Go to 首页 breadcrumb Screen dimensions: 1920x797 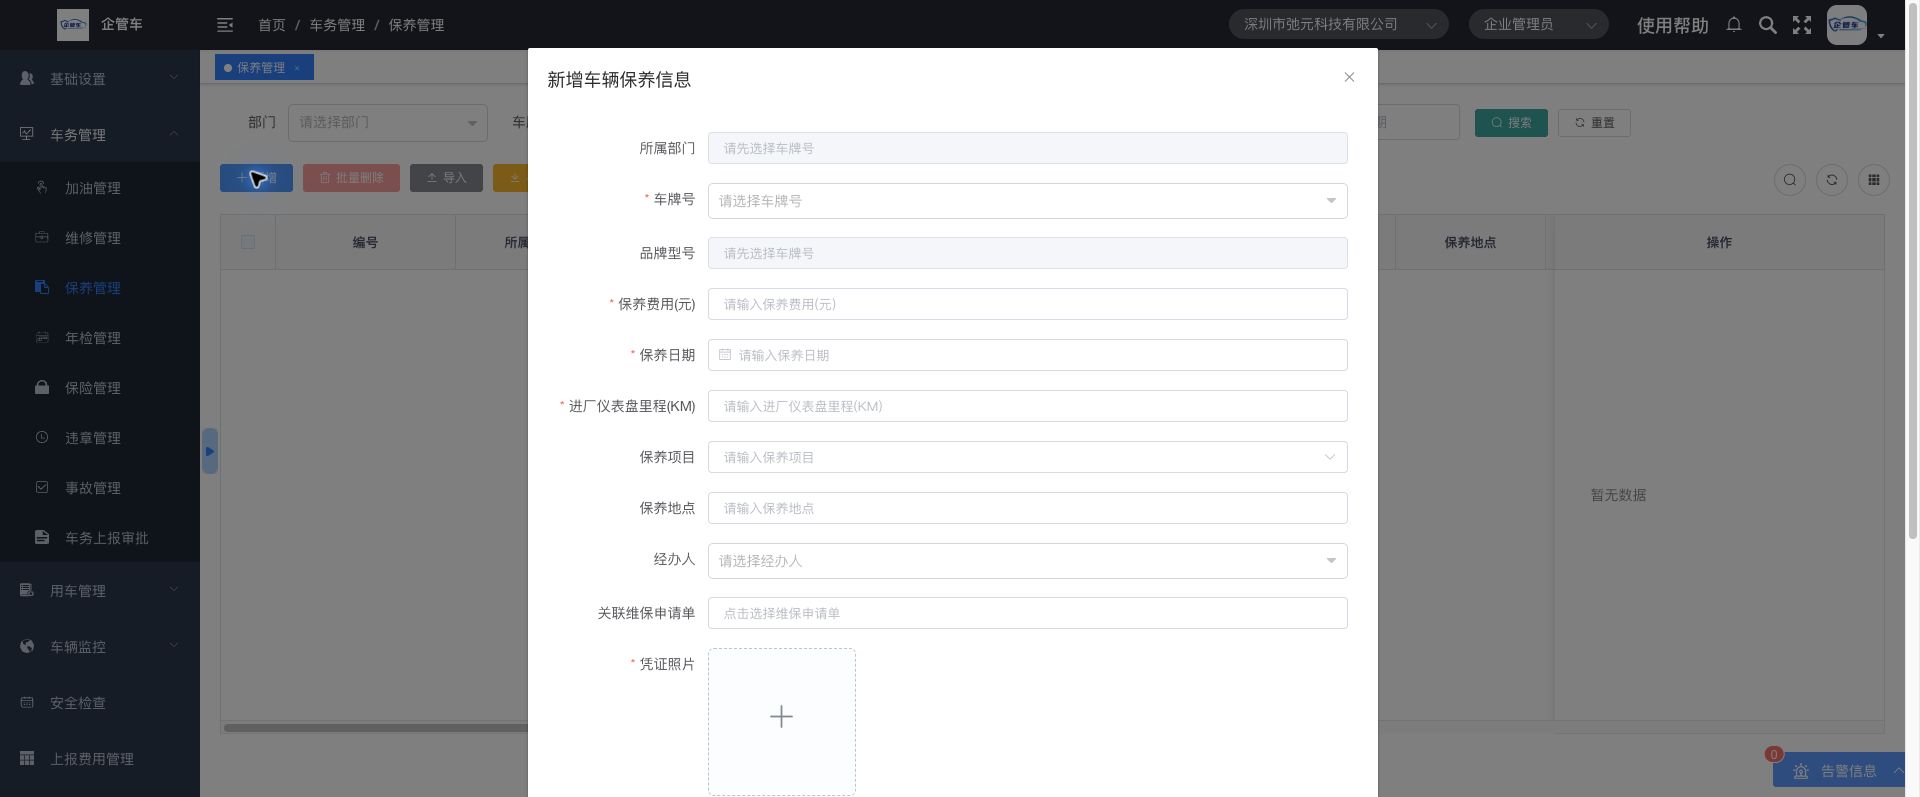click(x=271, y=25)
